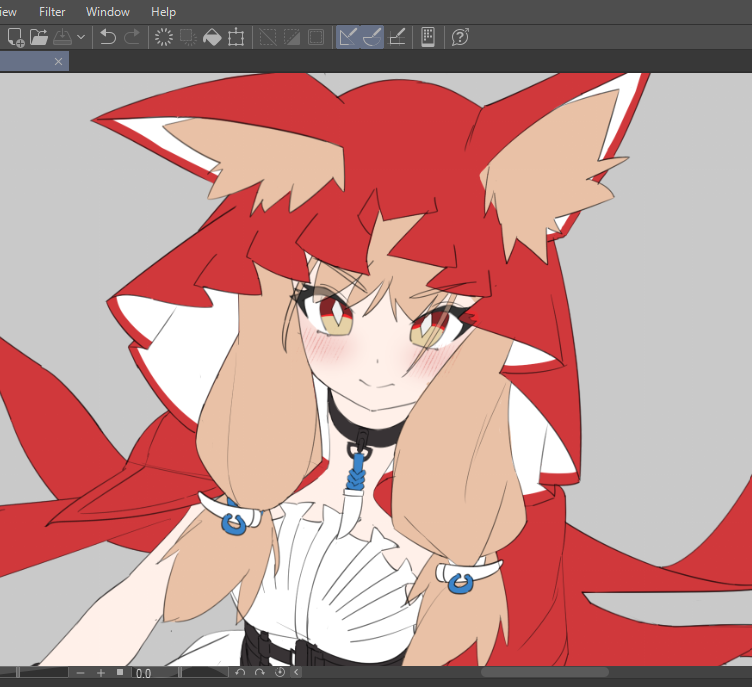Zoom in with the plus button

coord(101,673)
